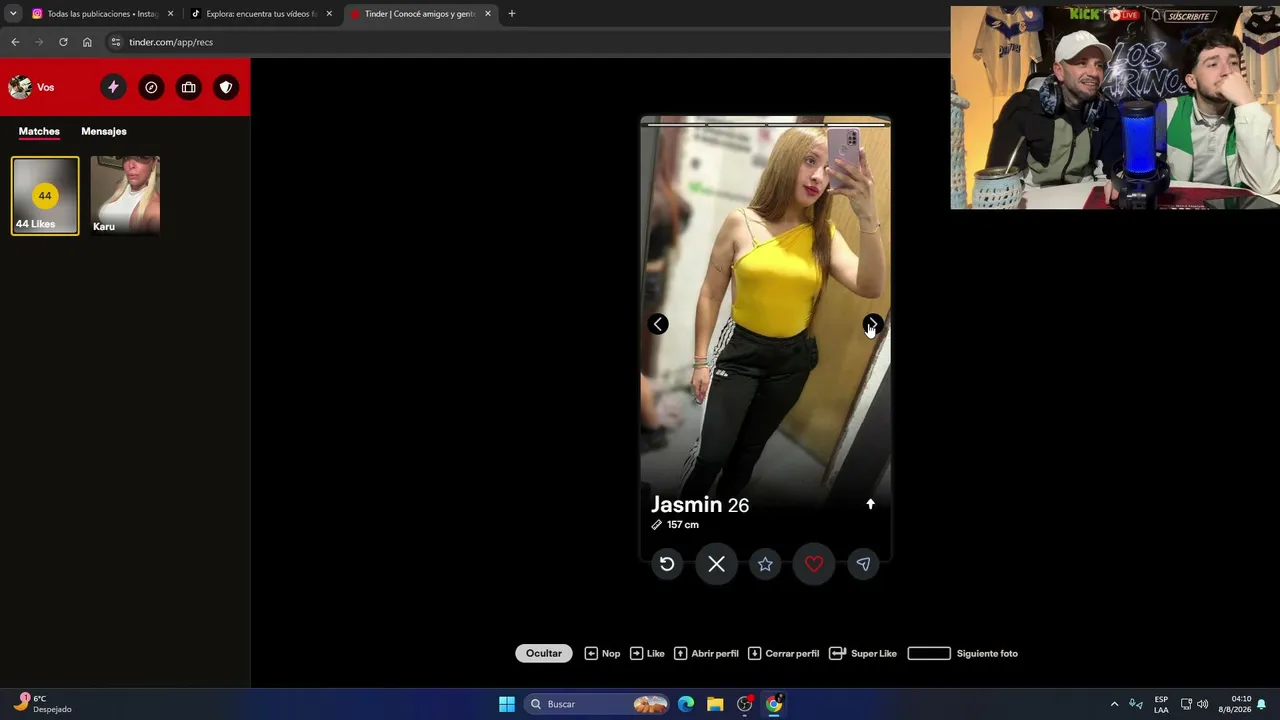Screen dimensions: 1280x720
Task: Open Microsoft Edge from taskbar
Action: click(686, 704)
